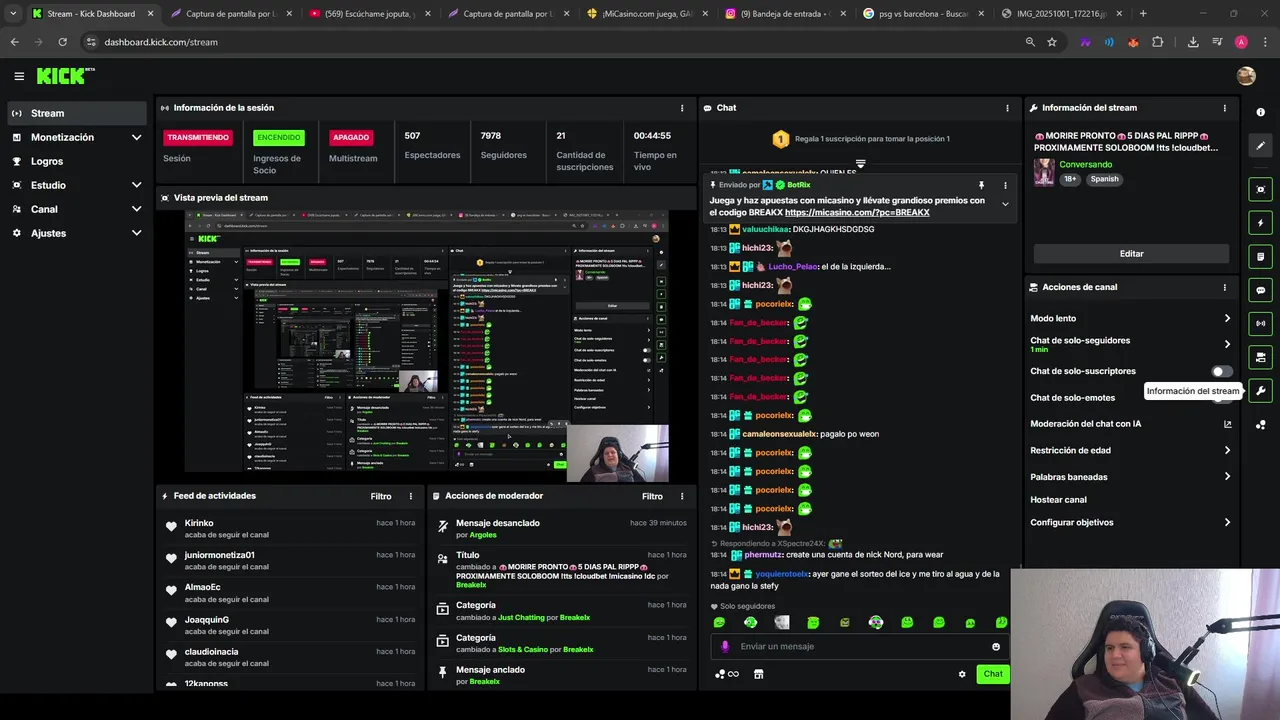The image size is (1280, 720).
Task: Collapse the pinned BotRix message chevron
Action: (1005, 204)
